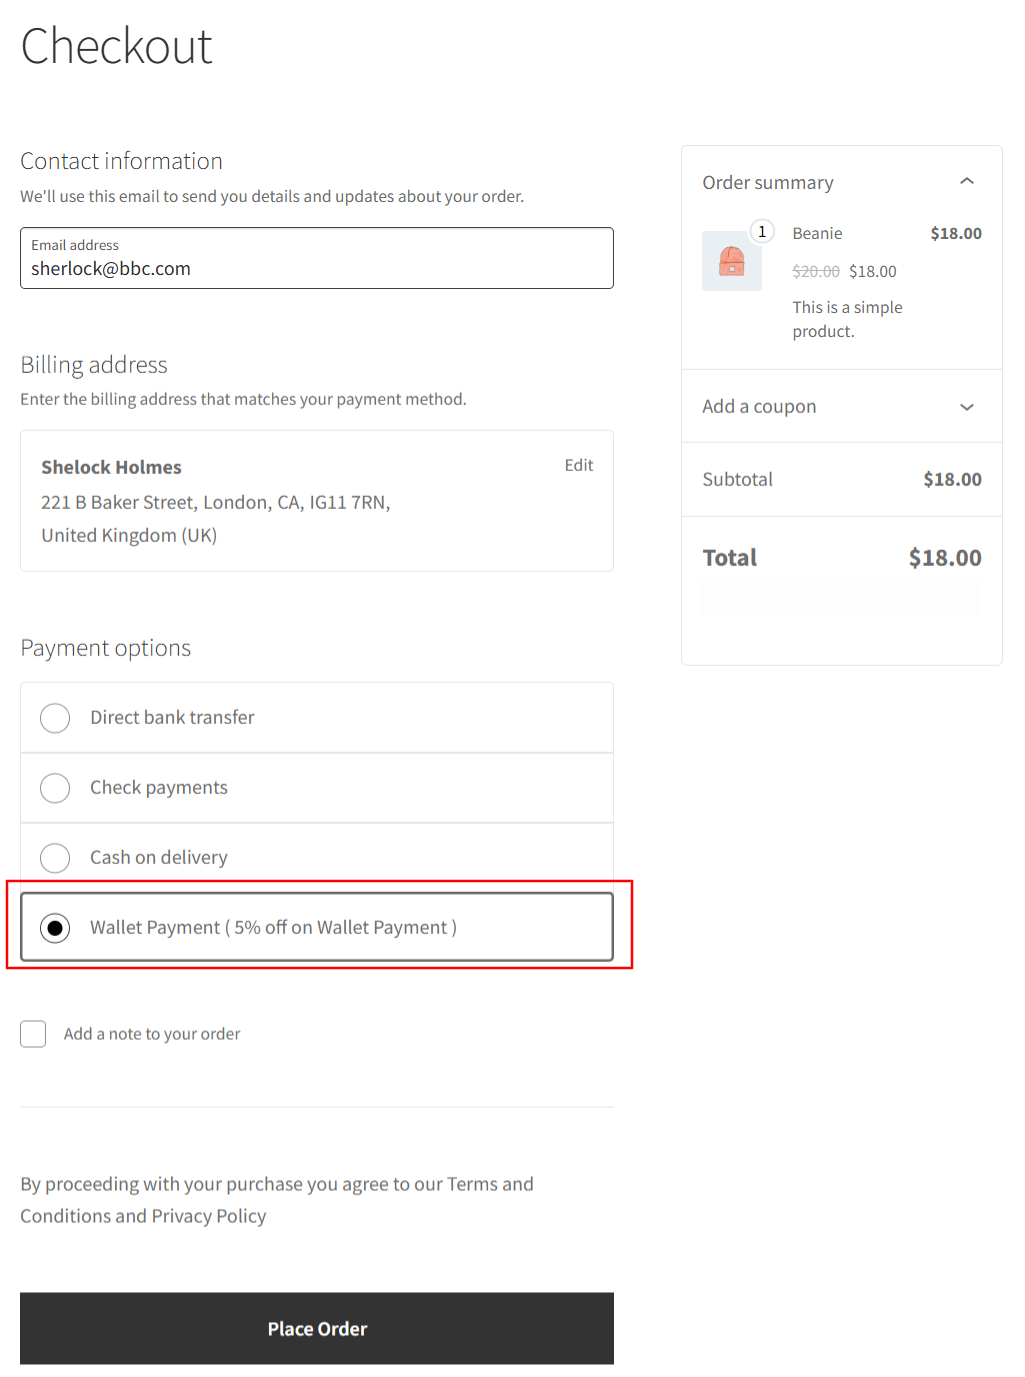Viewport: 1025px width, 1377px height.
Task: Click the Beanie product thumbnail image
Action: 731,260
